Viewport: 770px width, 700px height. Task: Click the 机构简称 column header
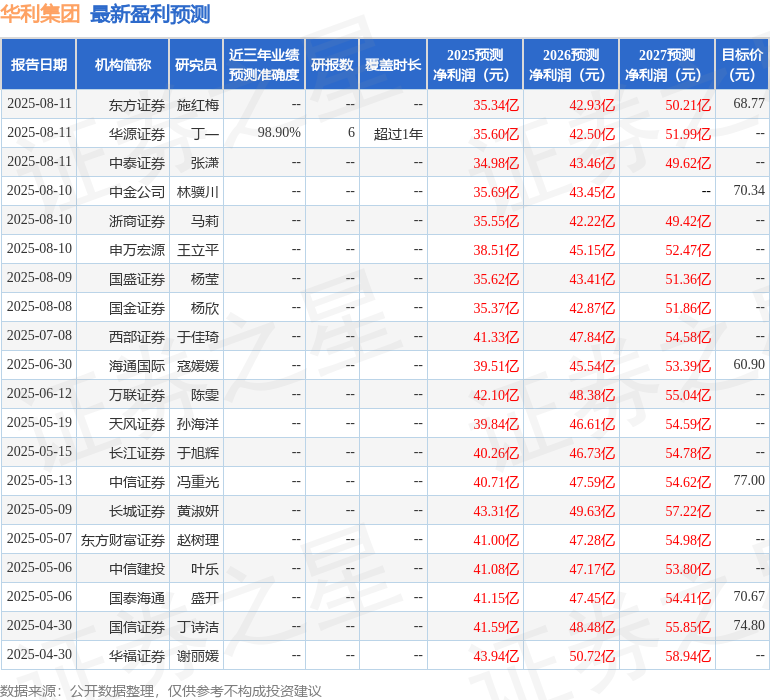(123, 65)
